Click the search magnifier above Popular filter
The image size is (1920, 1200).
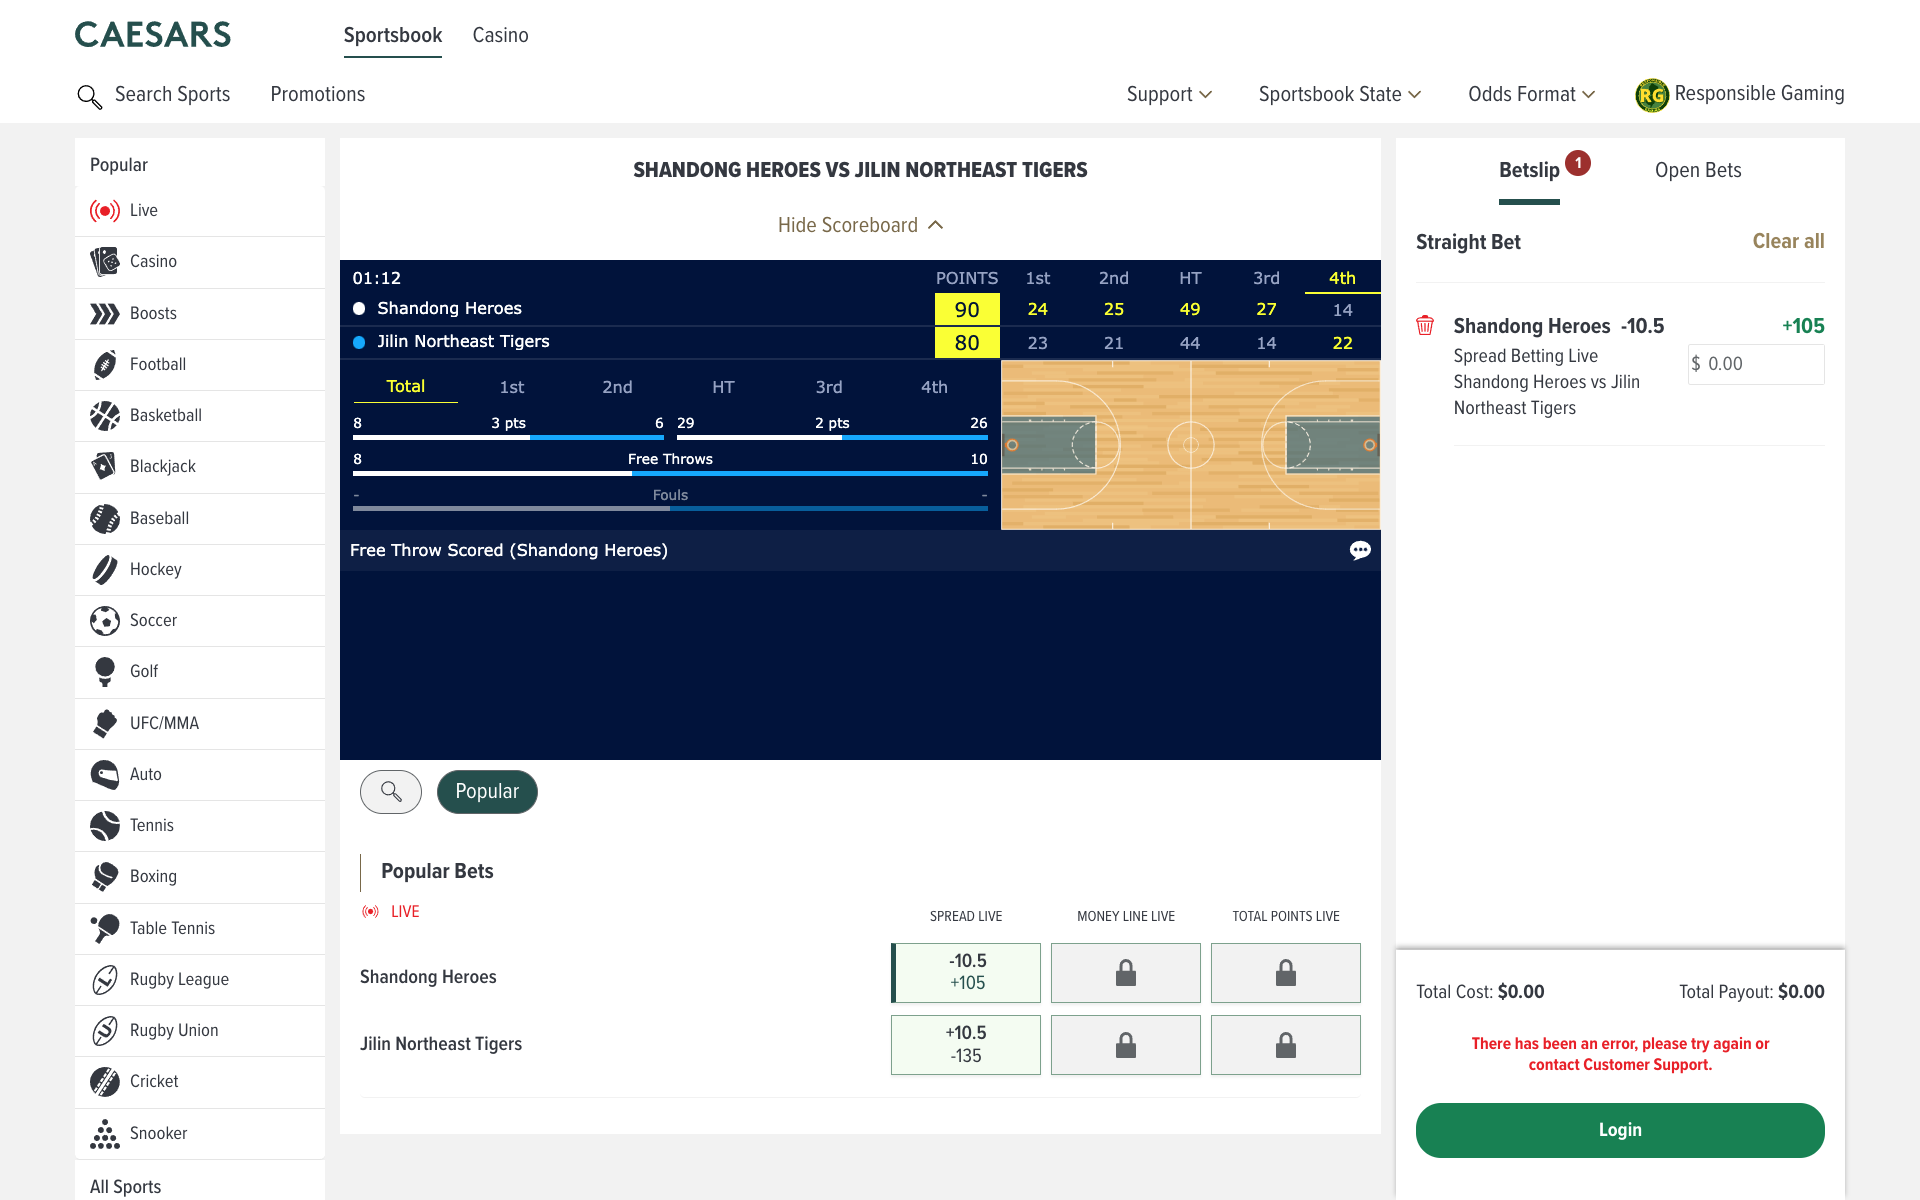(x=390, y=792)
